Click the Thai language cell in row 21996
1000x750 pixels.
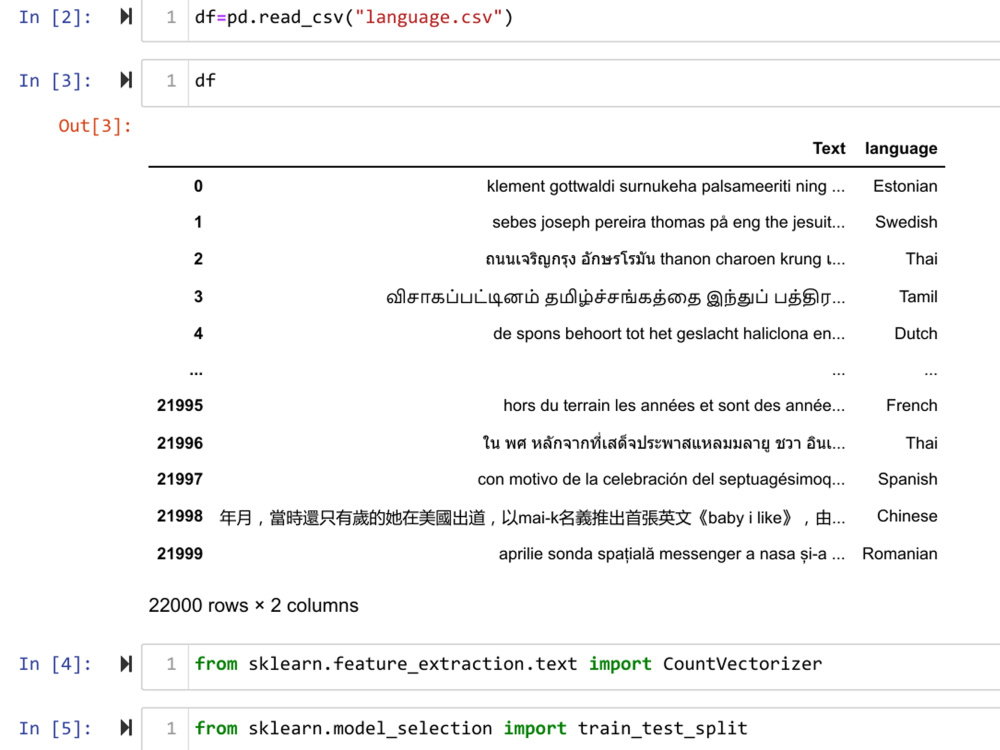pos(922,443)
